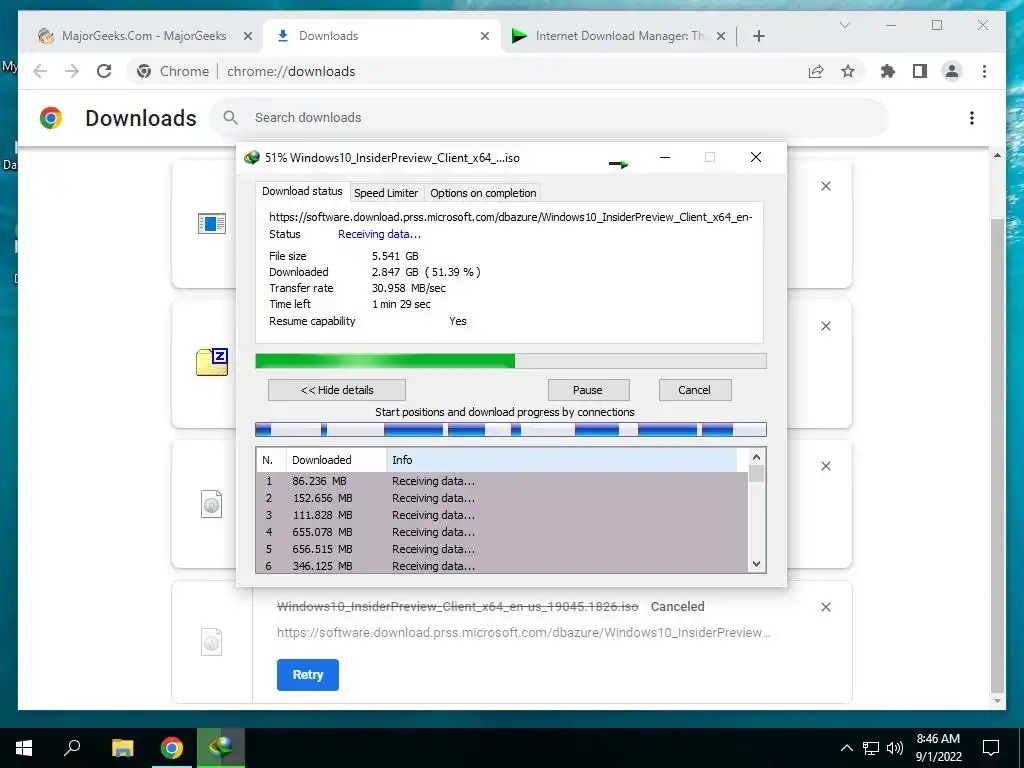Reload the downloads page
This screenshot has width=1024, height=768.
tap(104, 71)
